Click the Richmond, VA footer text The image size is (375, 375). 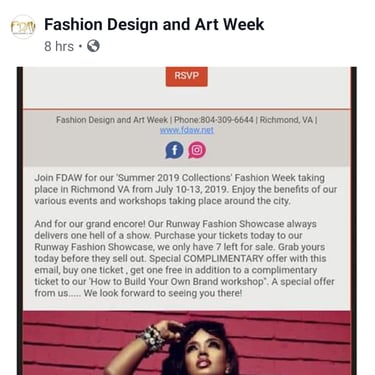[286, 120]
